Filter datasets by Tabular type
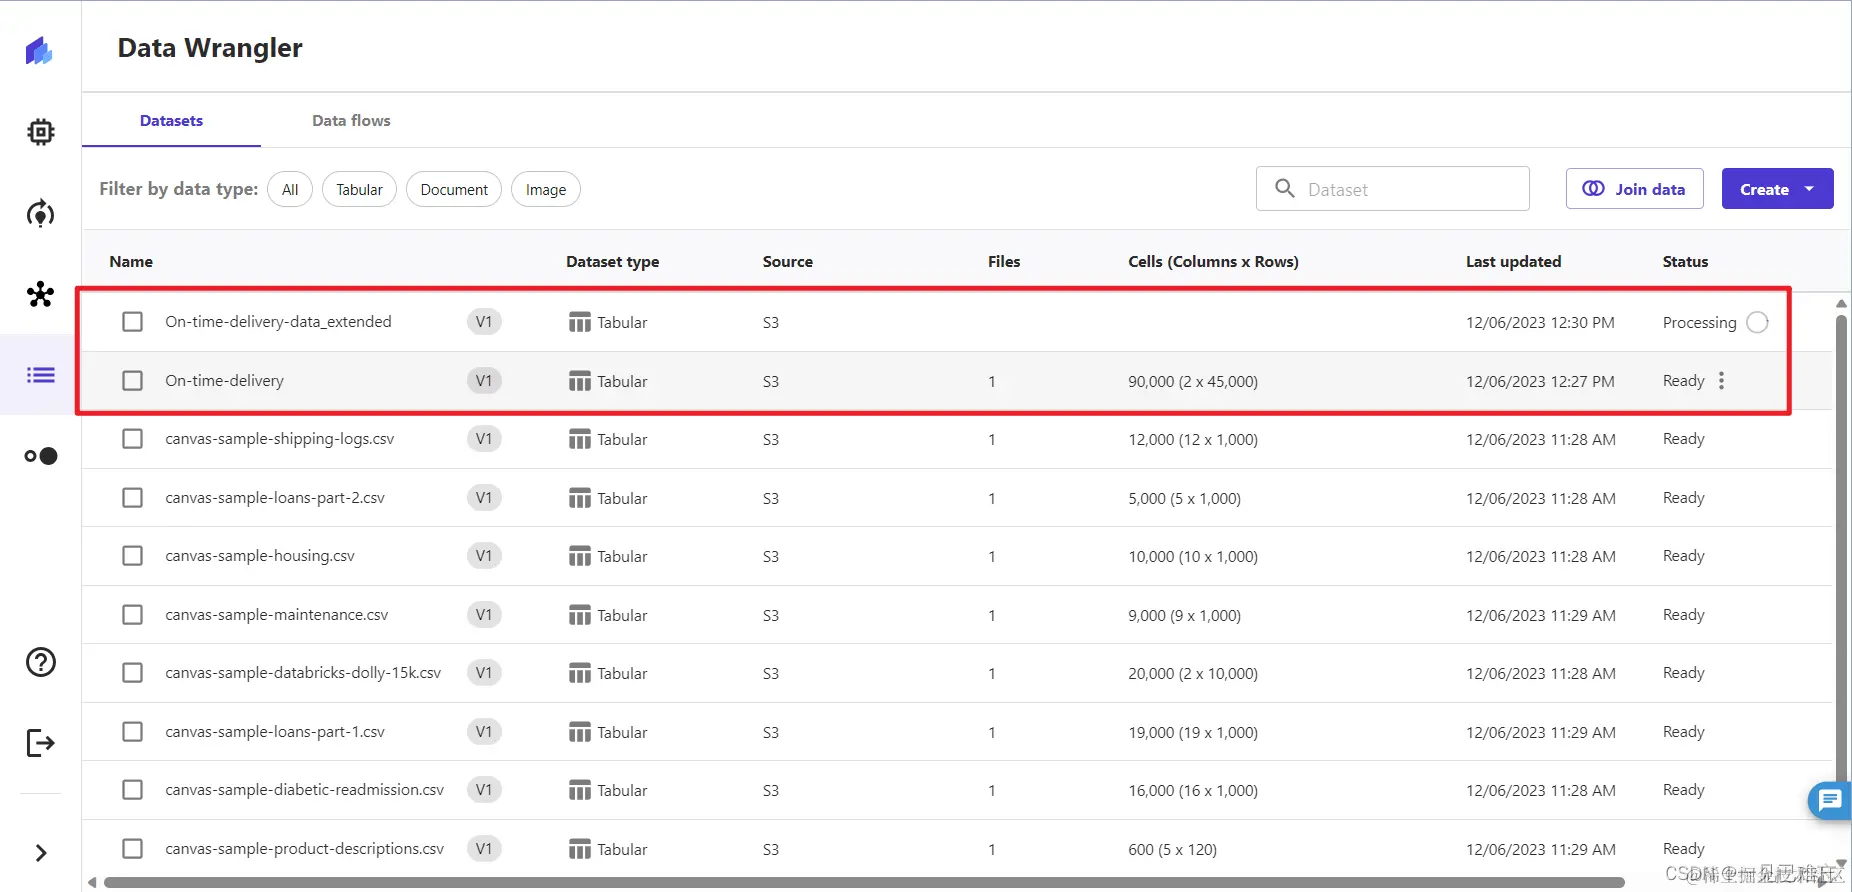This screenshot has height=892, width=1852. [359, 189]
